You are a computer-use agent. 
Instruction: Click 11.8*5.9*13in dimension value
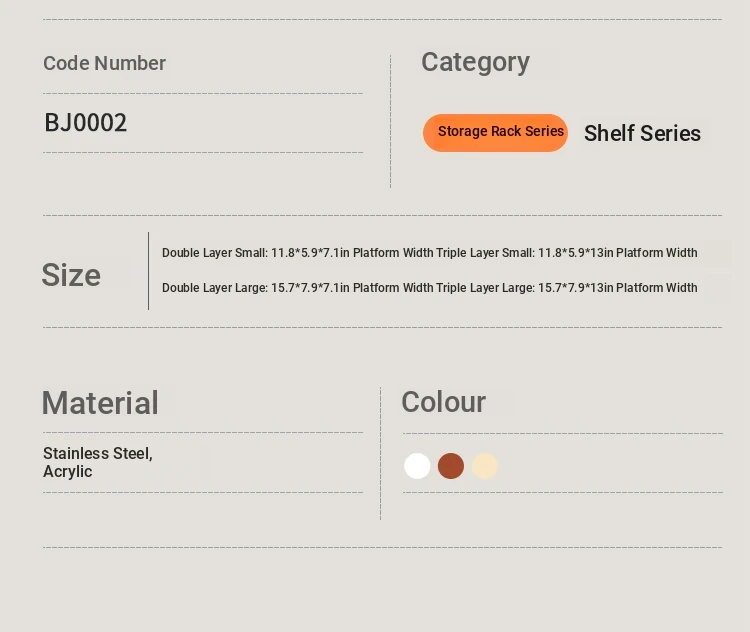tap(575, 253)
